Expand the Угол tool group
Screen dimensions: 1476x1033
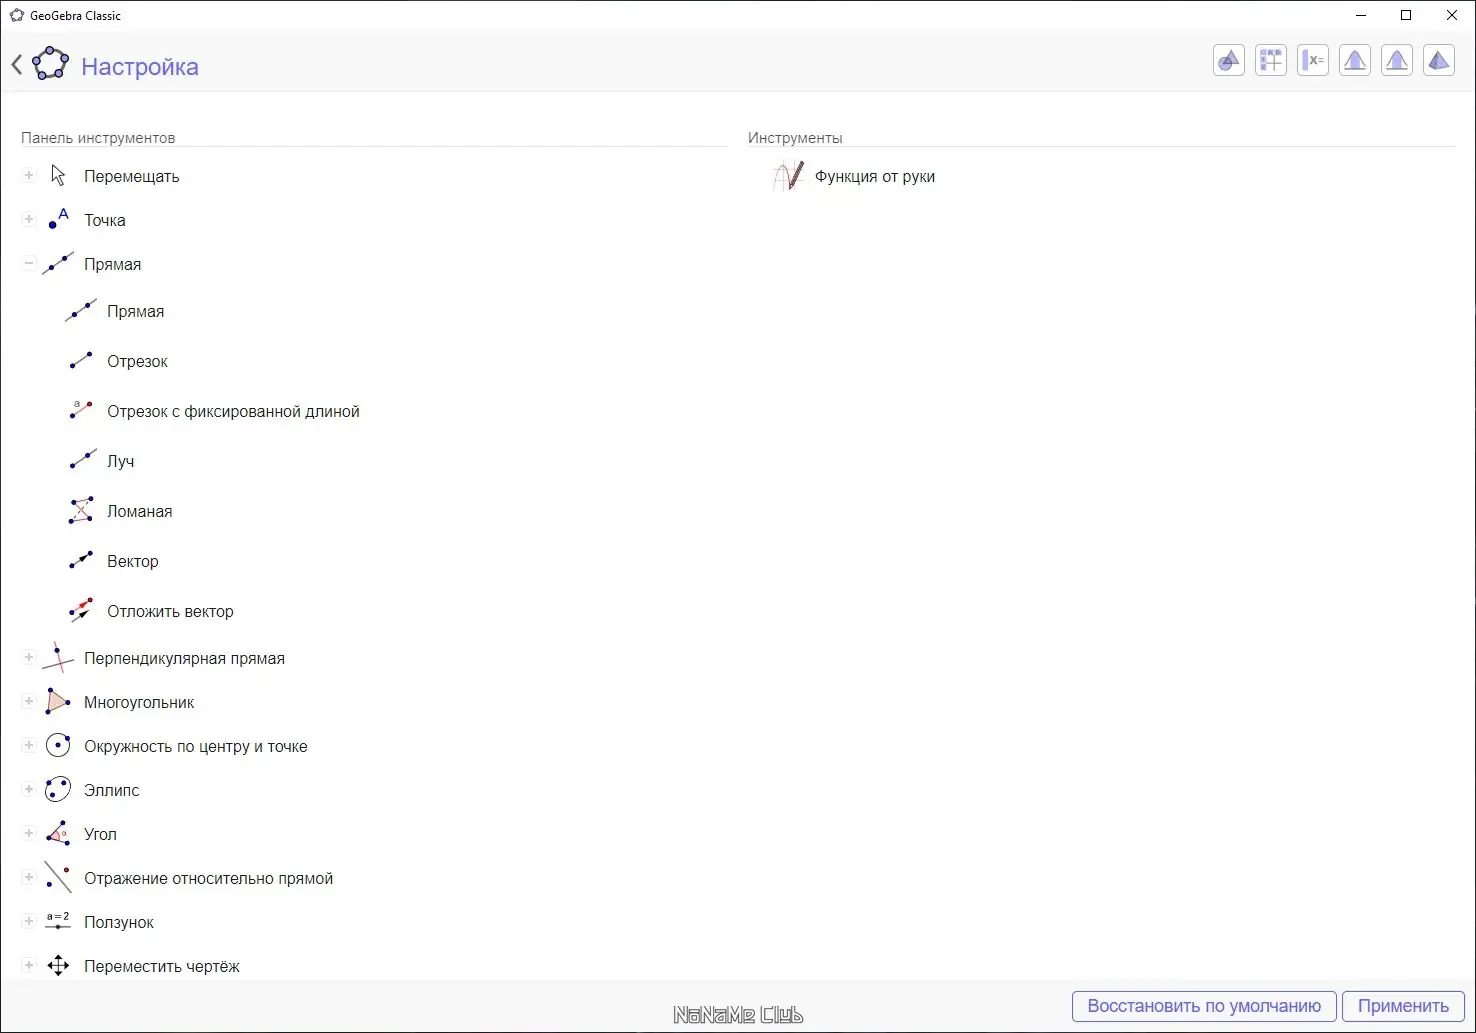29,834
